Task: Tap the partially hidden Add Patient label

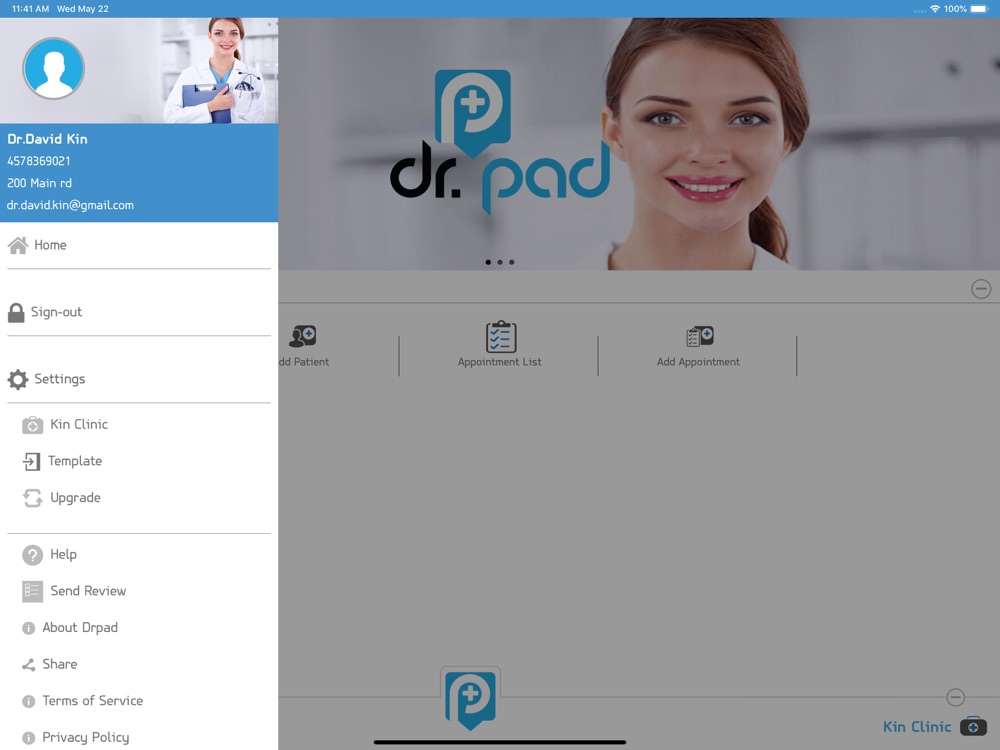Action: (x=304, y=362)
